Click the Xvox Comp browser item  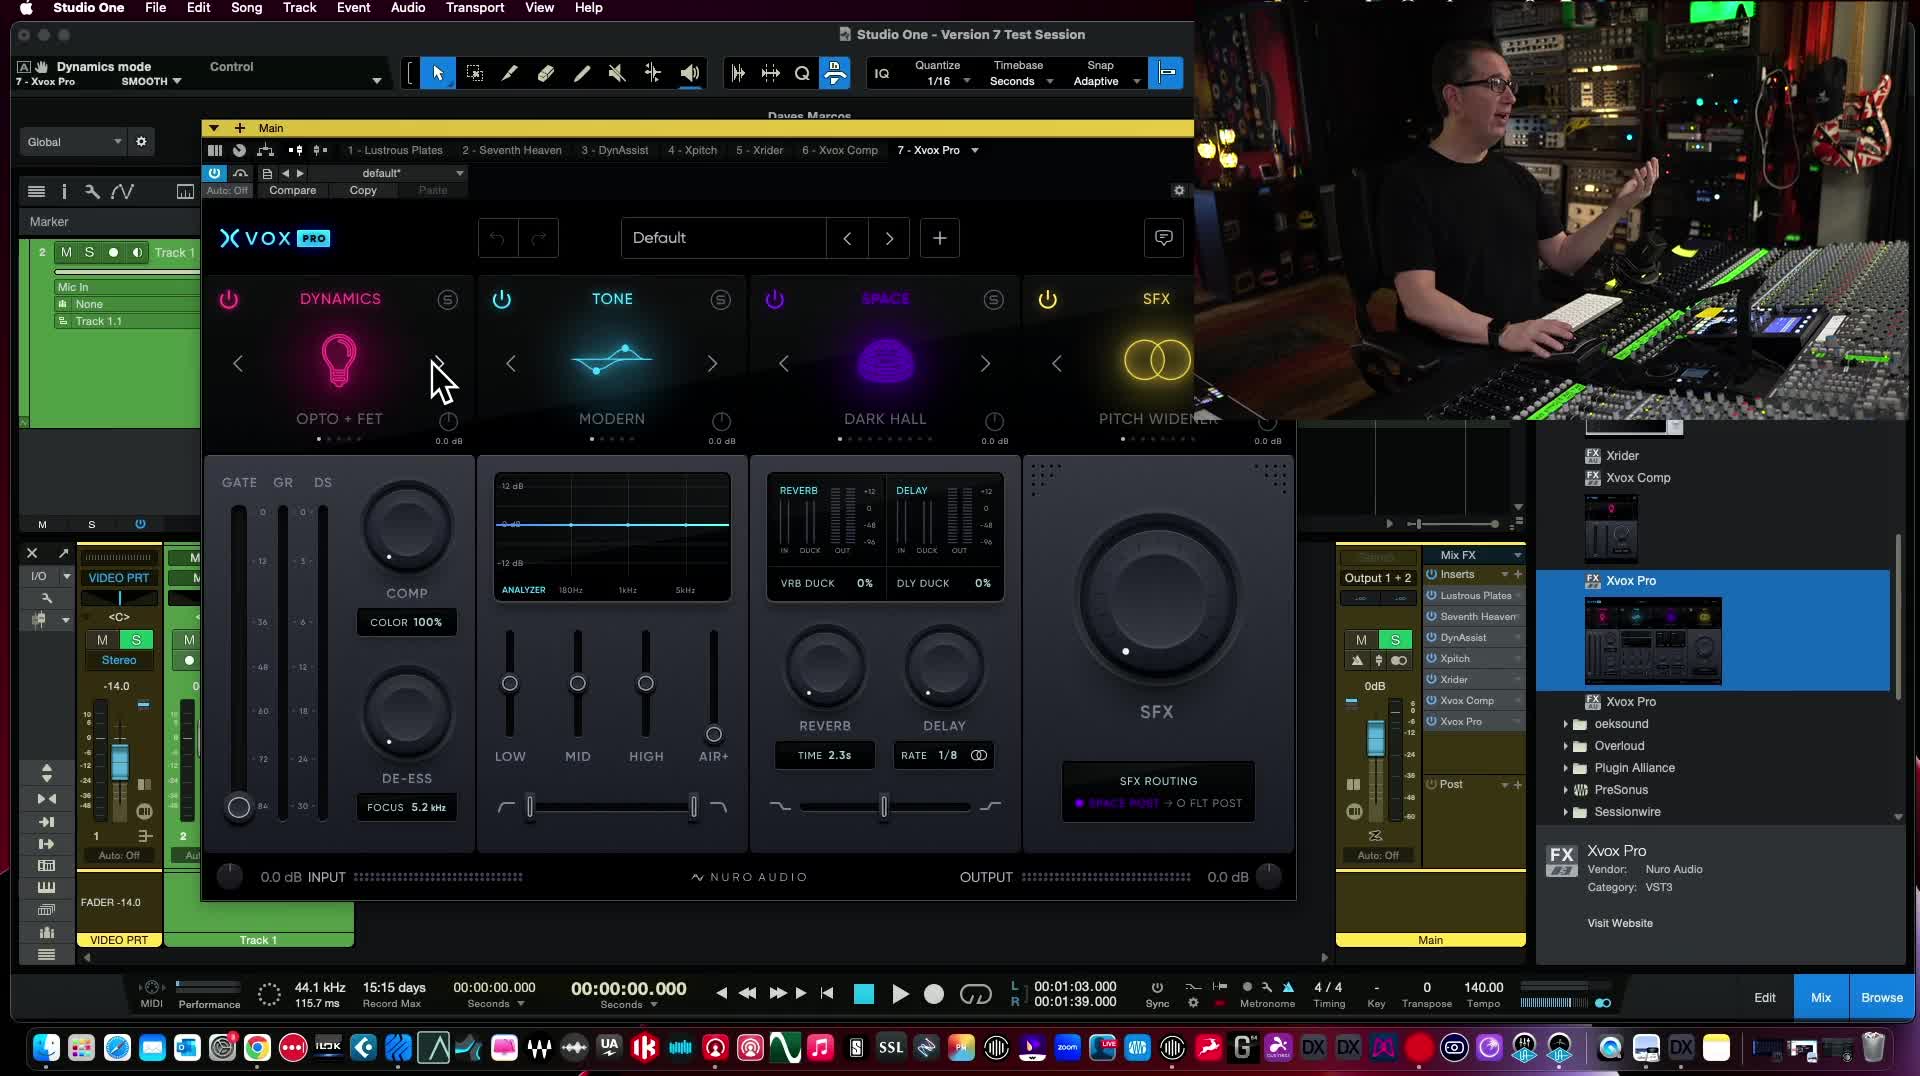coord(1638,478)
